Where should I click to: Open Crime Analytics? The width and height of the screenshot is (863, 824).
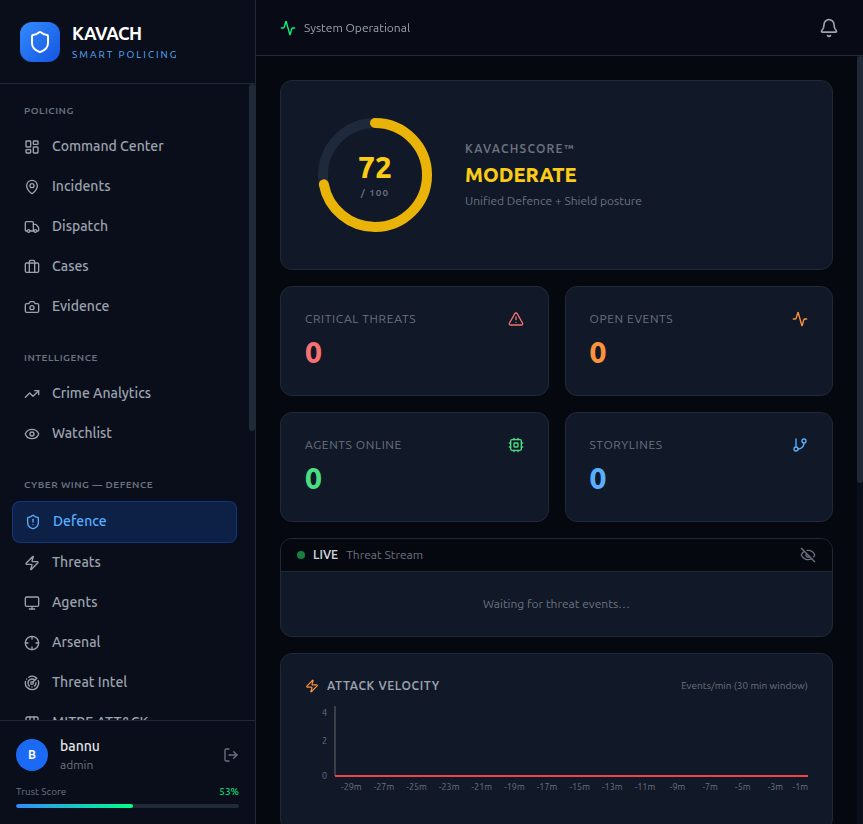tap(124, 394)
